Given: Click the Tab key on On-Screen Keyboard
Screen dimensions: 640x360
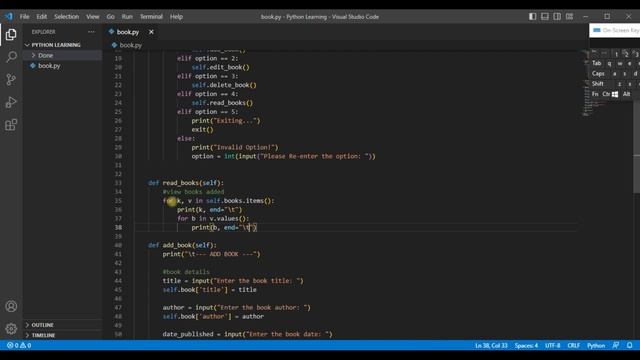Looking at the screenshot, I should [597, 63].
